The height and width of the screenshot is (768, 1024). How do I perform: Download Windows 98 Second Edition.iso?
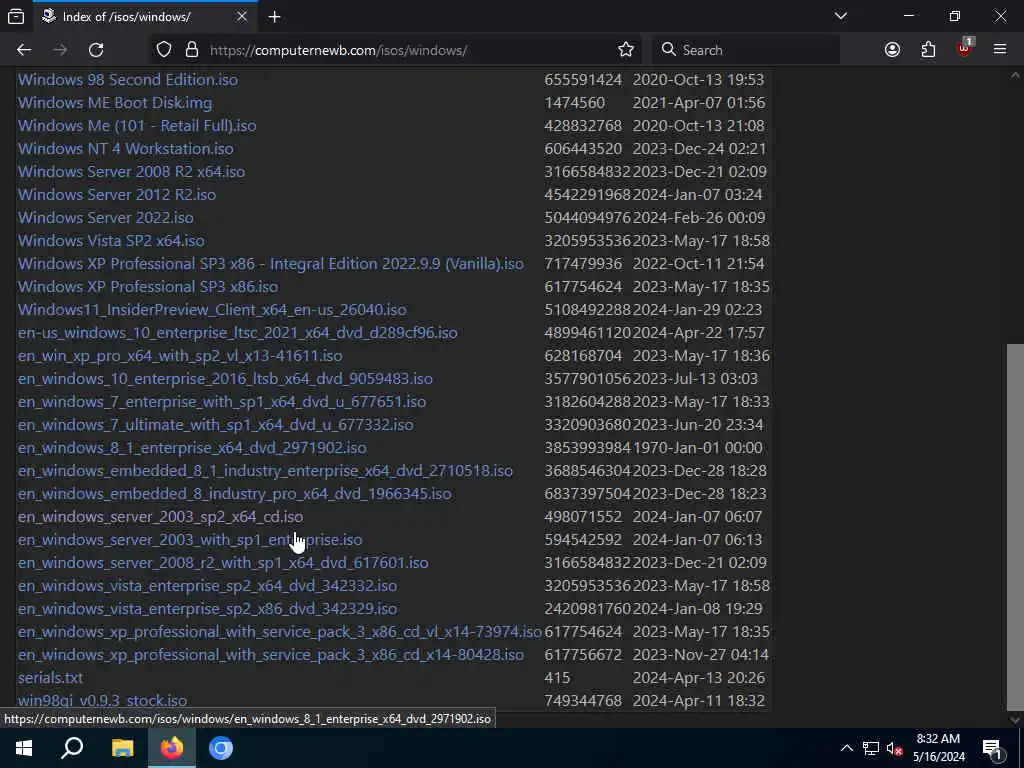(128, 80)
